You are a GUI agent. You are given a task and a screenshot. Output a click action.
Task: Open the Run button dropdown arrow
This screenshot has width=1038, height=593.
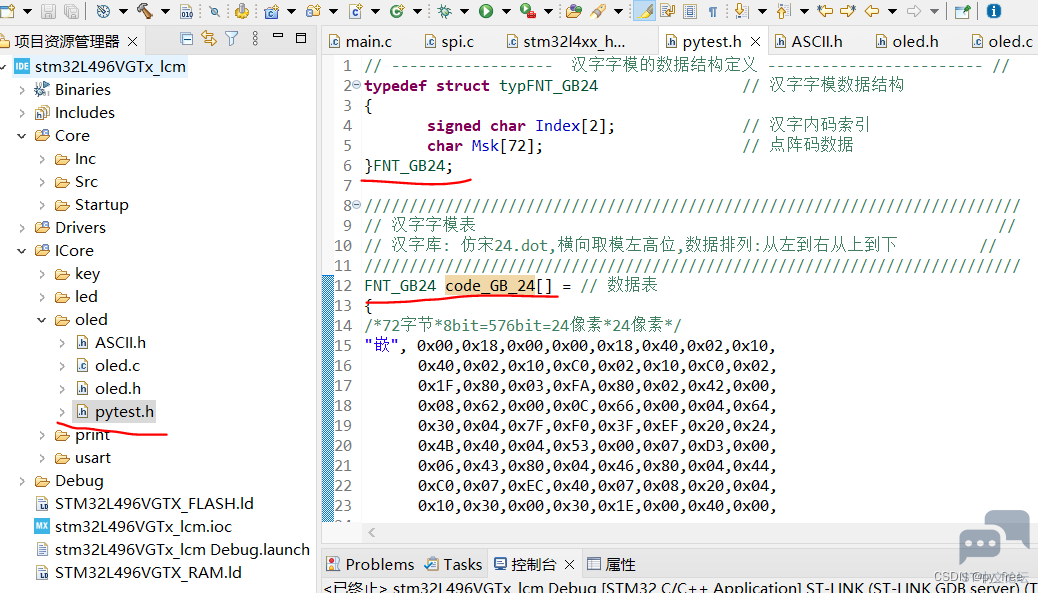tap(506, 11)
